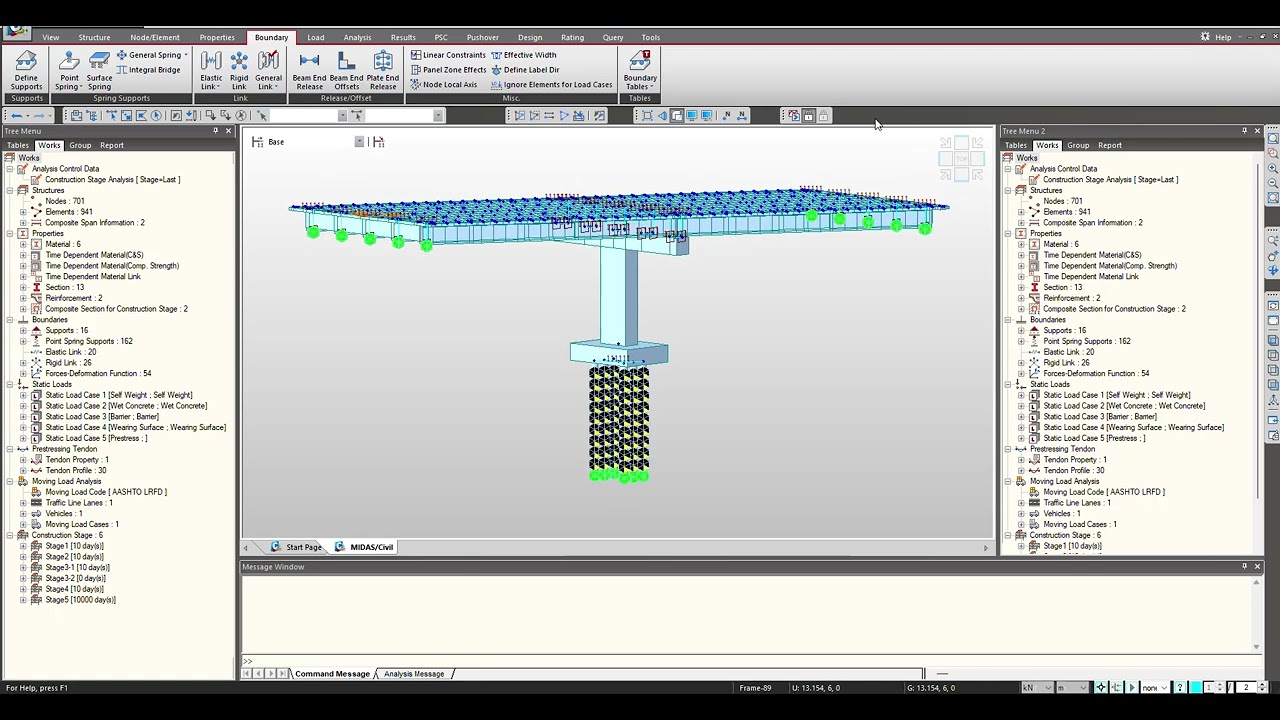
Task: Click the undo arrow in the toolbar
Action: (x=17, y=116)
